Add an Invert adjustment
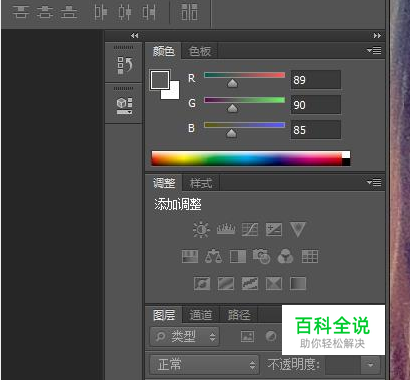This screenshot has height=380, width=410. coord(202,284)
